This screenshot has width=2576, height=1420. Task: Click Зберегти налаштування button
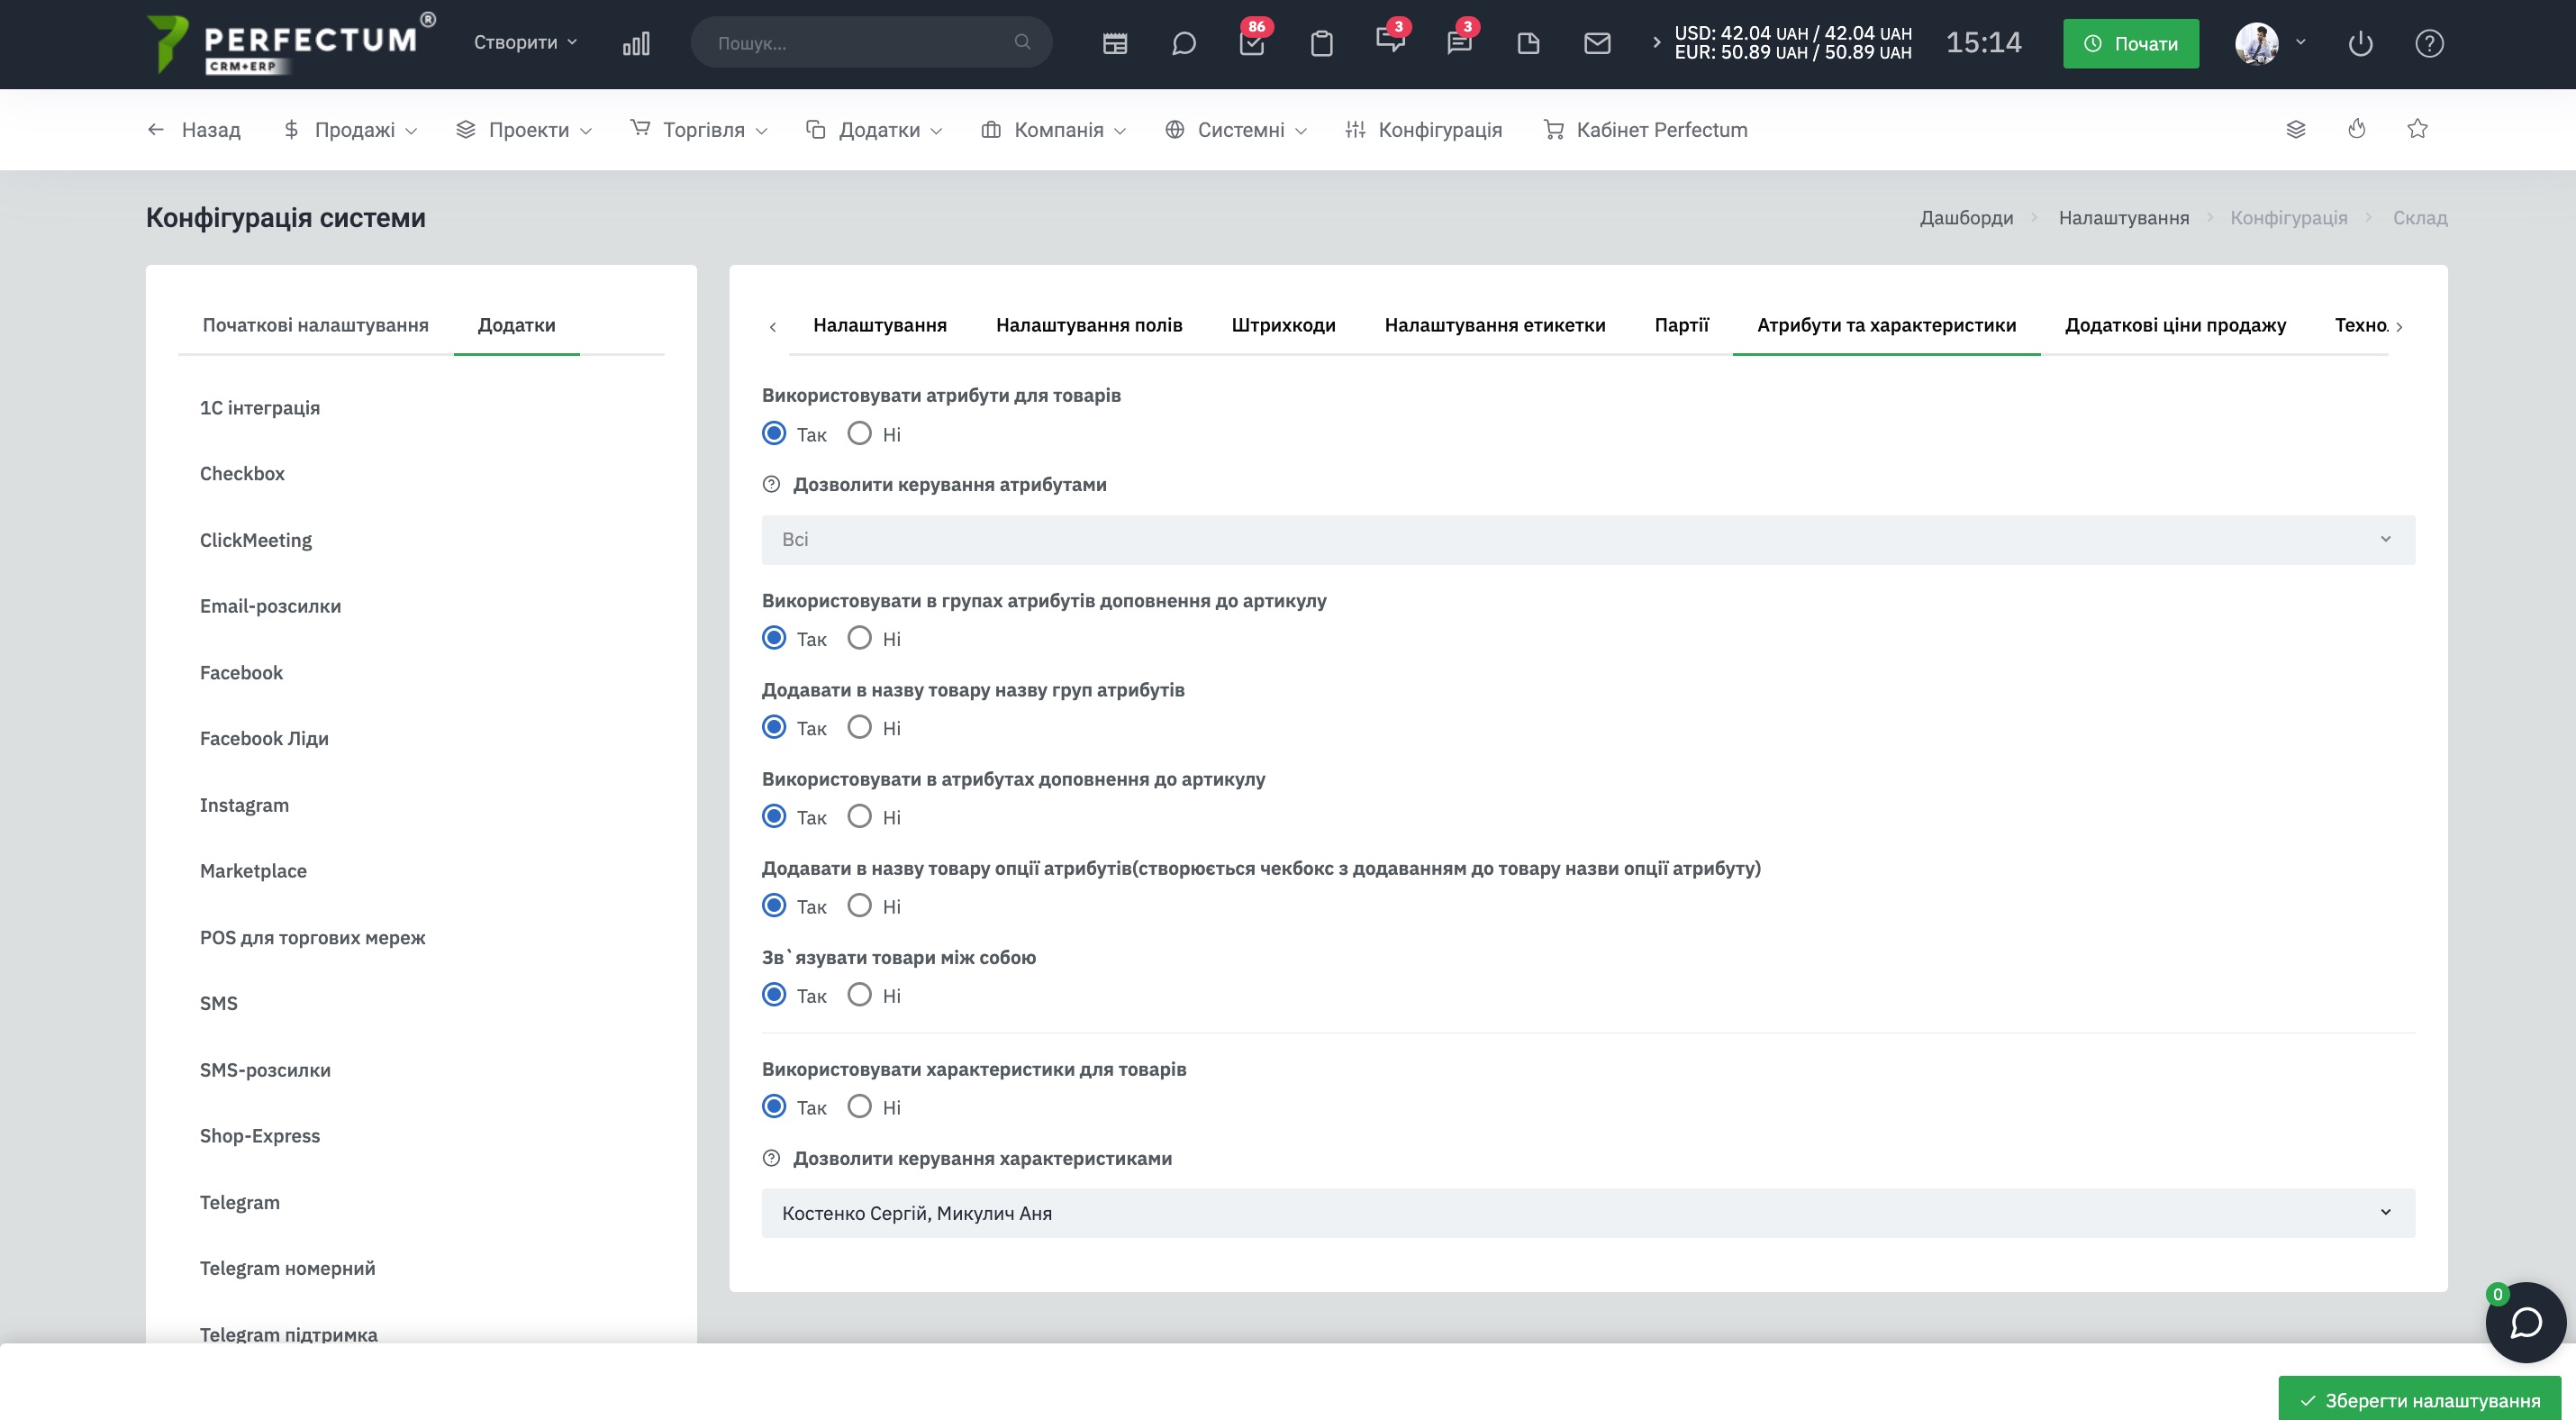point(2419,1400)
